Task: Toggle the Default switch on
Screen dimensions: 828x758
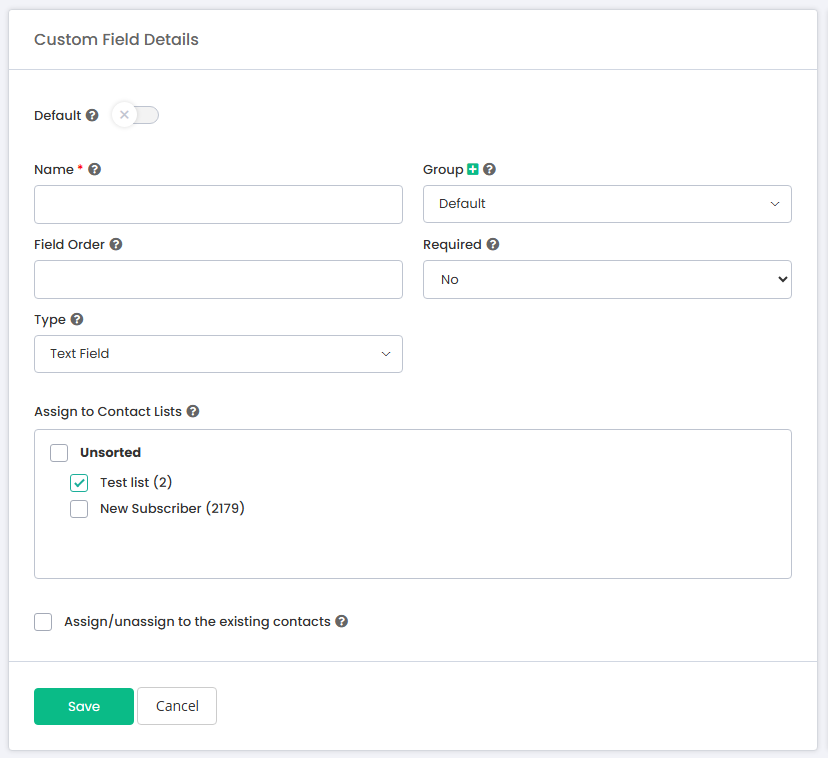Action: click(135, 115)
